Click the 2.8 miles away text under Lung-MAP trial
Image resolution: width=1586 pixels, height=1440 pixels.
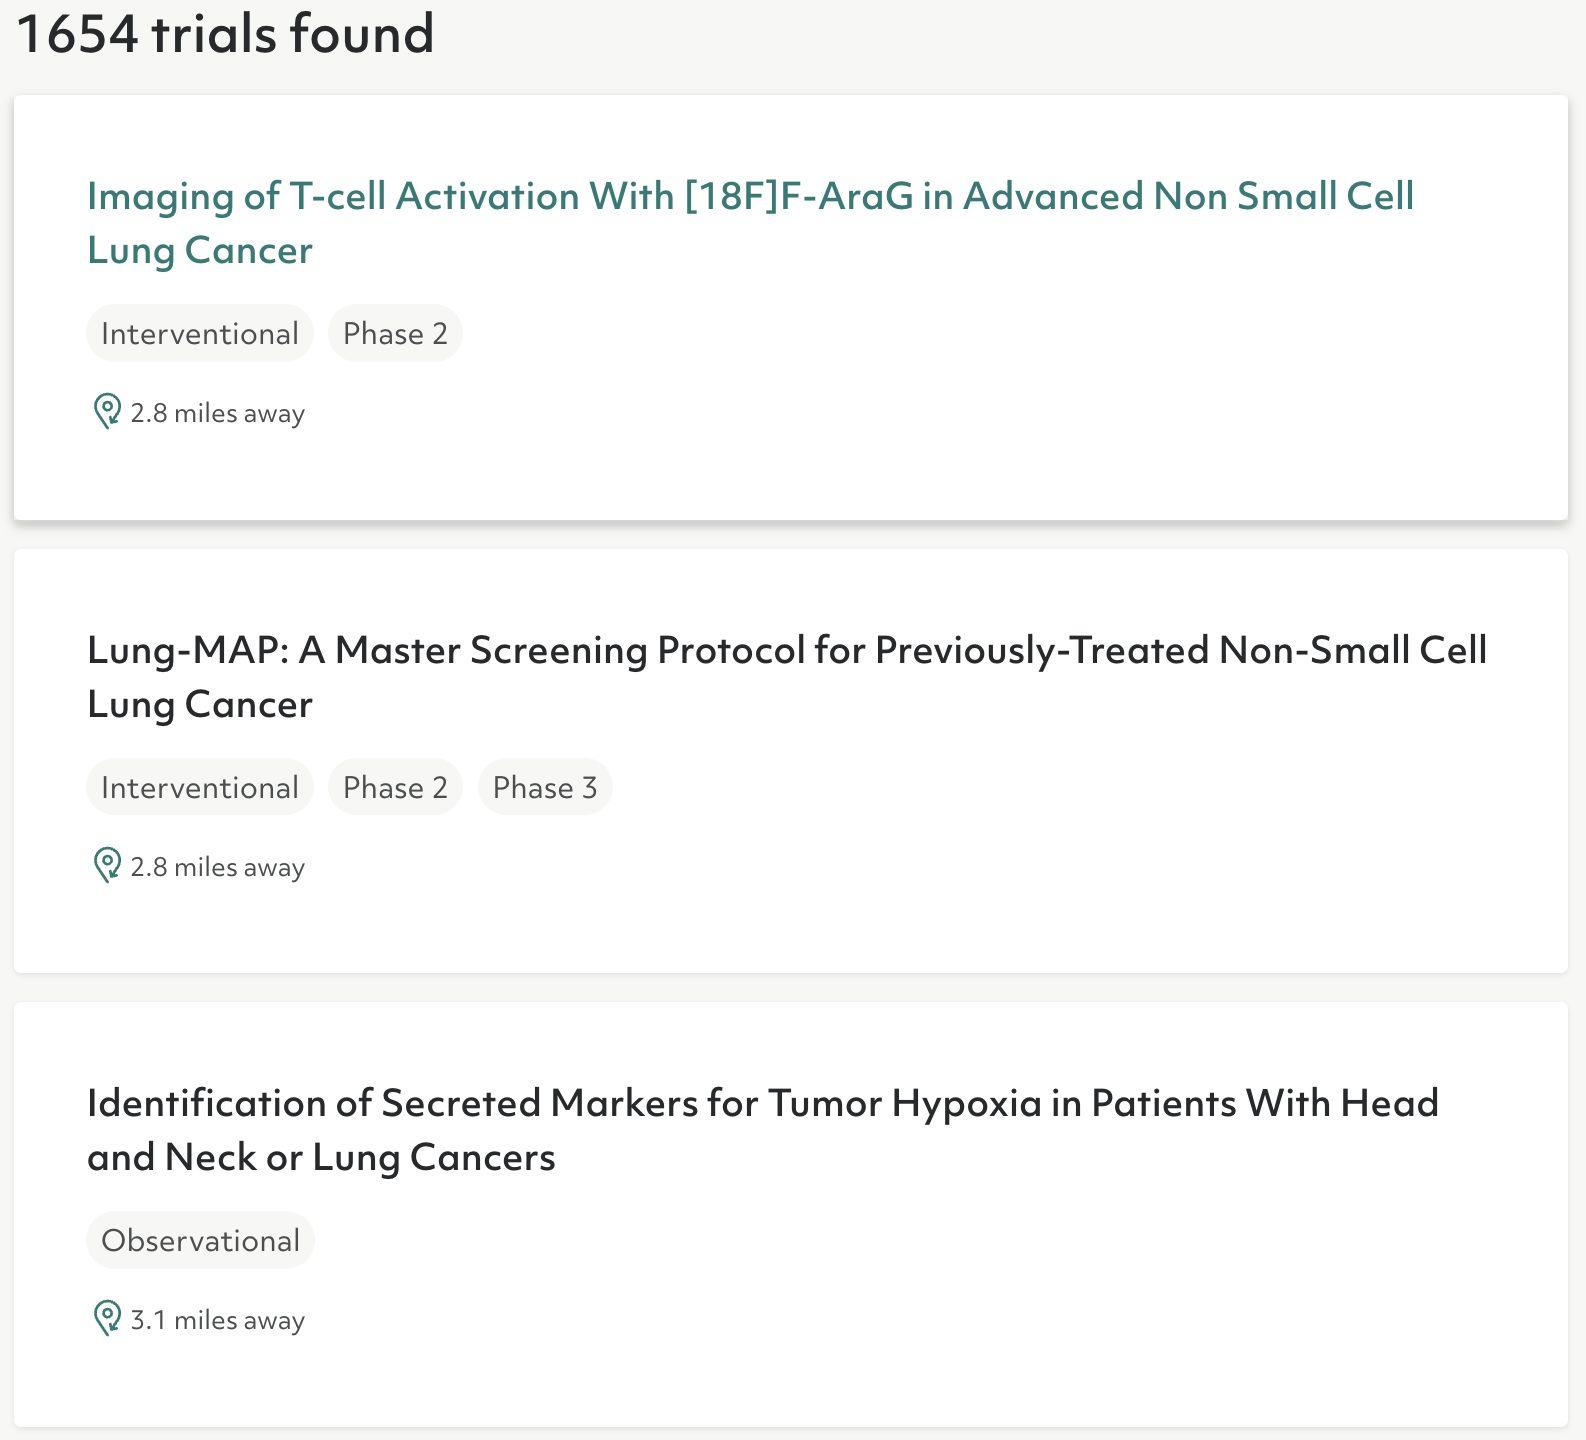(218, 868)
